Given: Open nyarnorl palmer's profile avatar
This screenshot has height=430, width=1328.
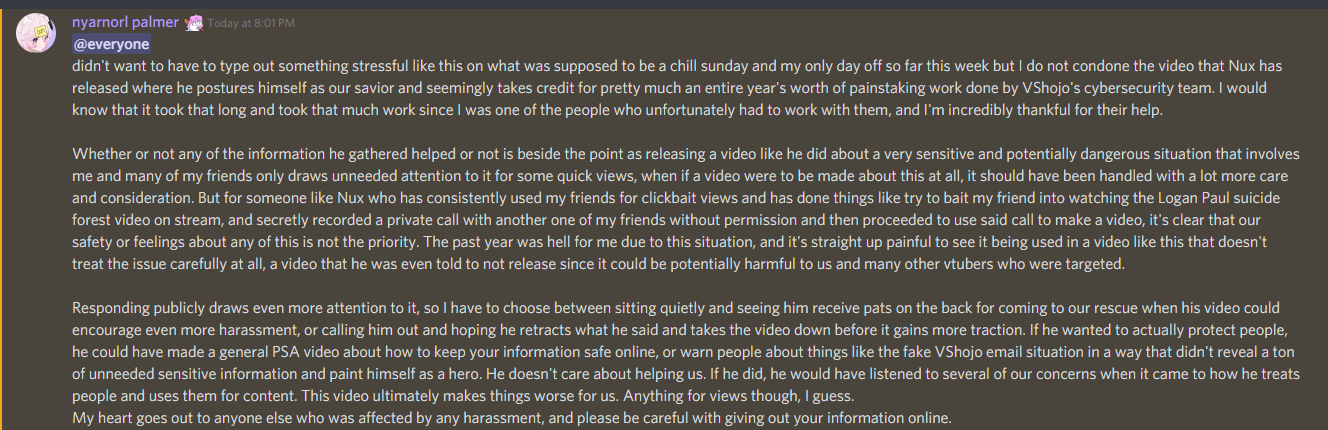Looking at the screenshot, I should [x=37, y=33].
